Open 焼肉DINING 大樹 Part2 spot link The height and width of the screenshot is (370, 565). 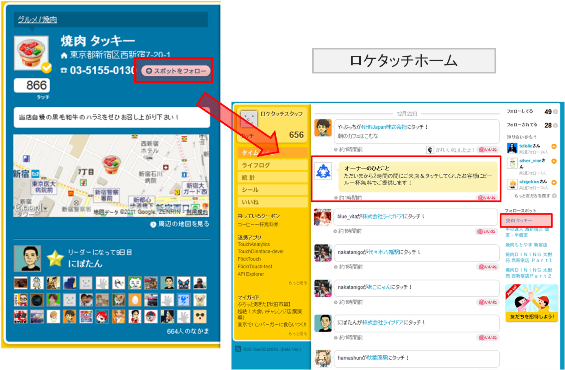click(x=529, y=273)
